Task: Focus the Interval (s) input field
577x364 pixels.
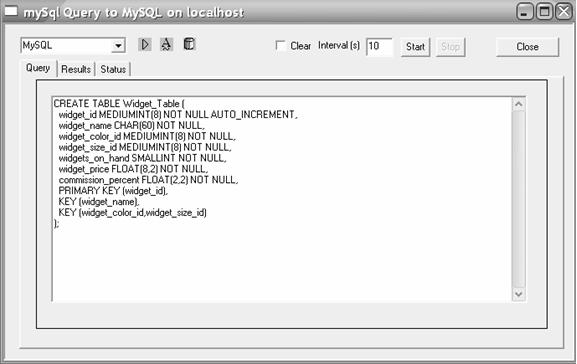Action: (x=379, y=46)
